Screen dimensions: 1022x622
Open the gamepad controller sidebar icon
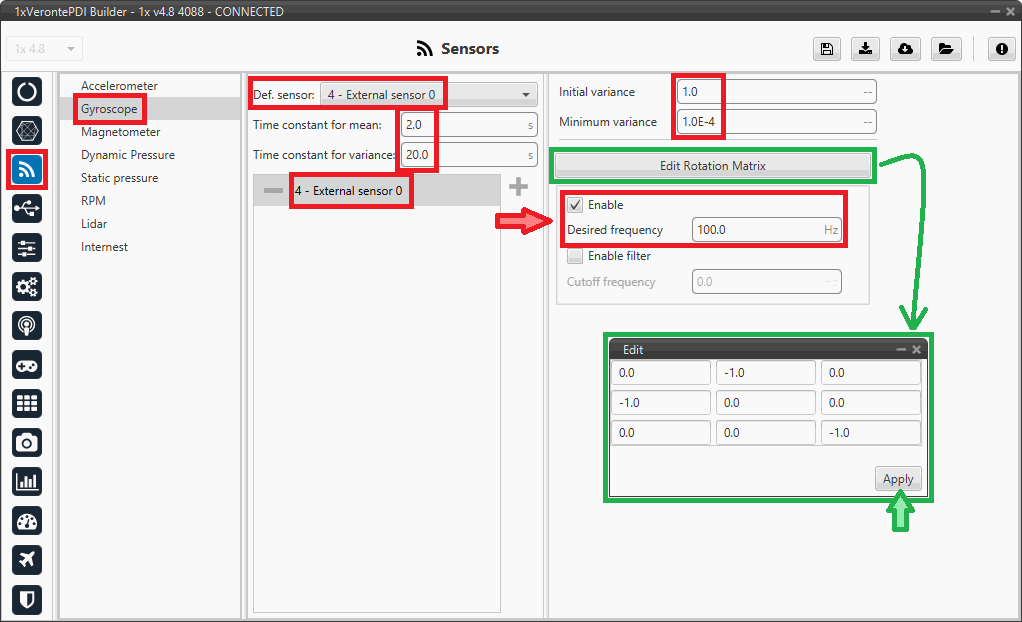pyautogui.click(x=27, y=364)
